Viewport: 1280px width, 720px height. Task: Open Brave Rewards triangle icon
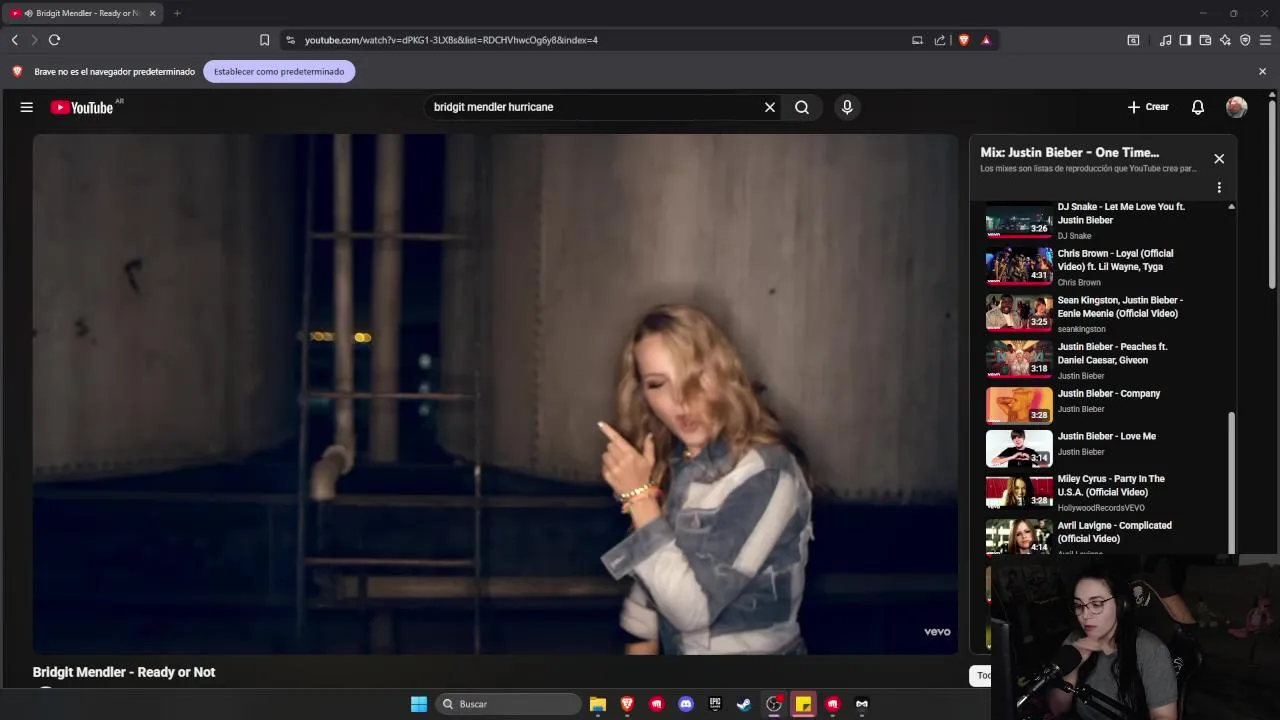coord(986,40)
